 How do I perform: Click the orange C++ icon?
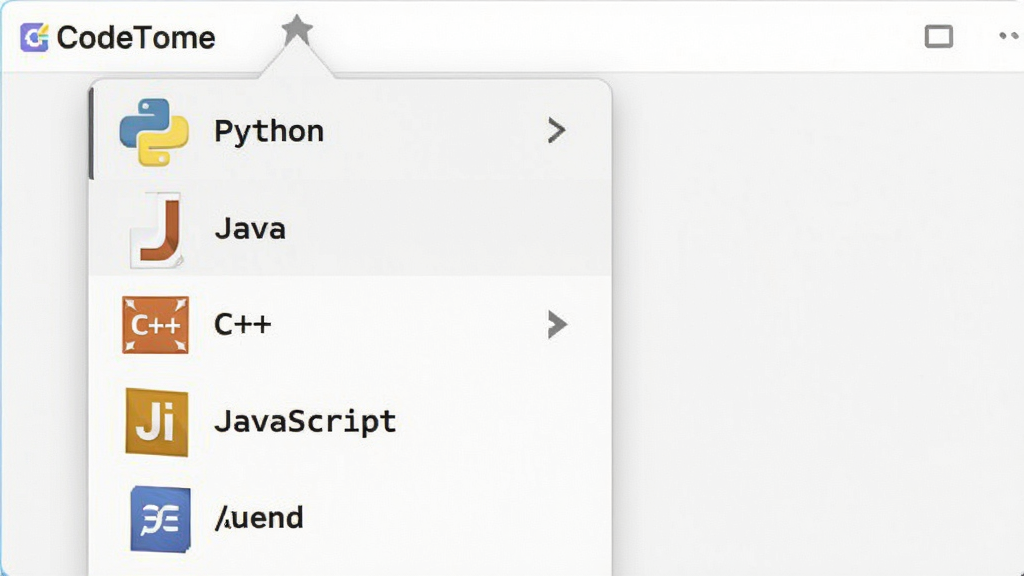tap(155, 325)
